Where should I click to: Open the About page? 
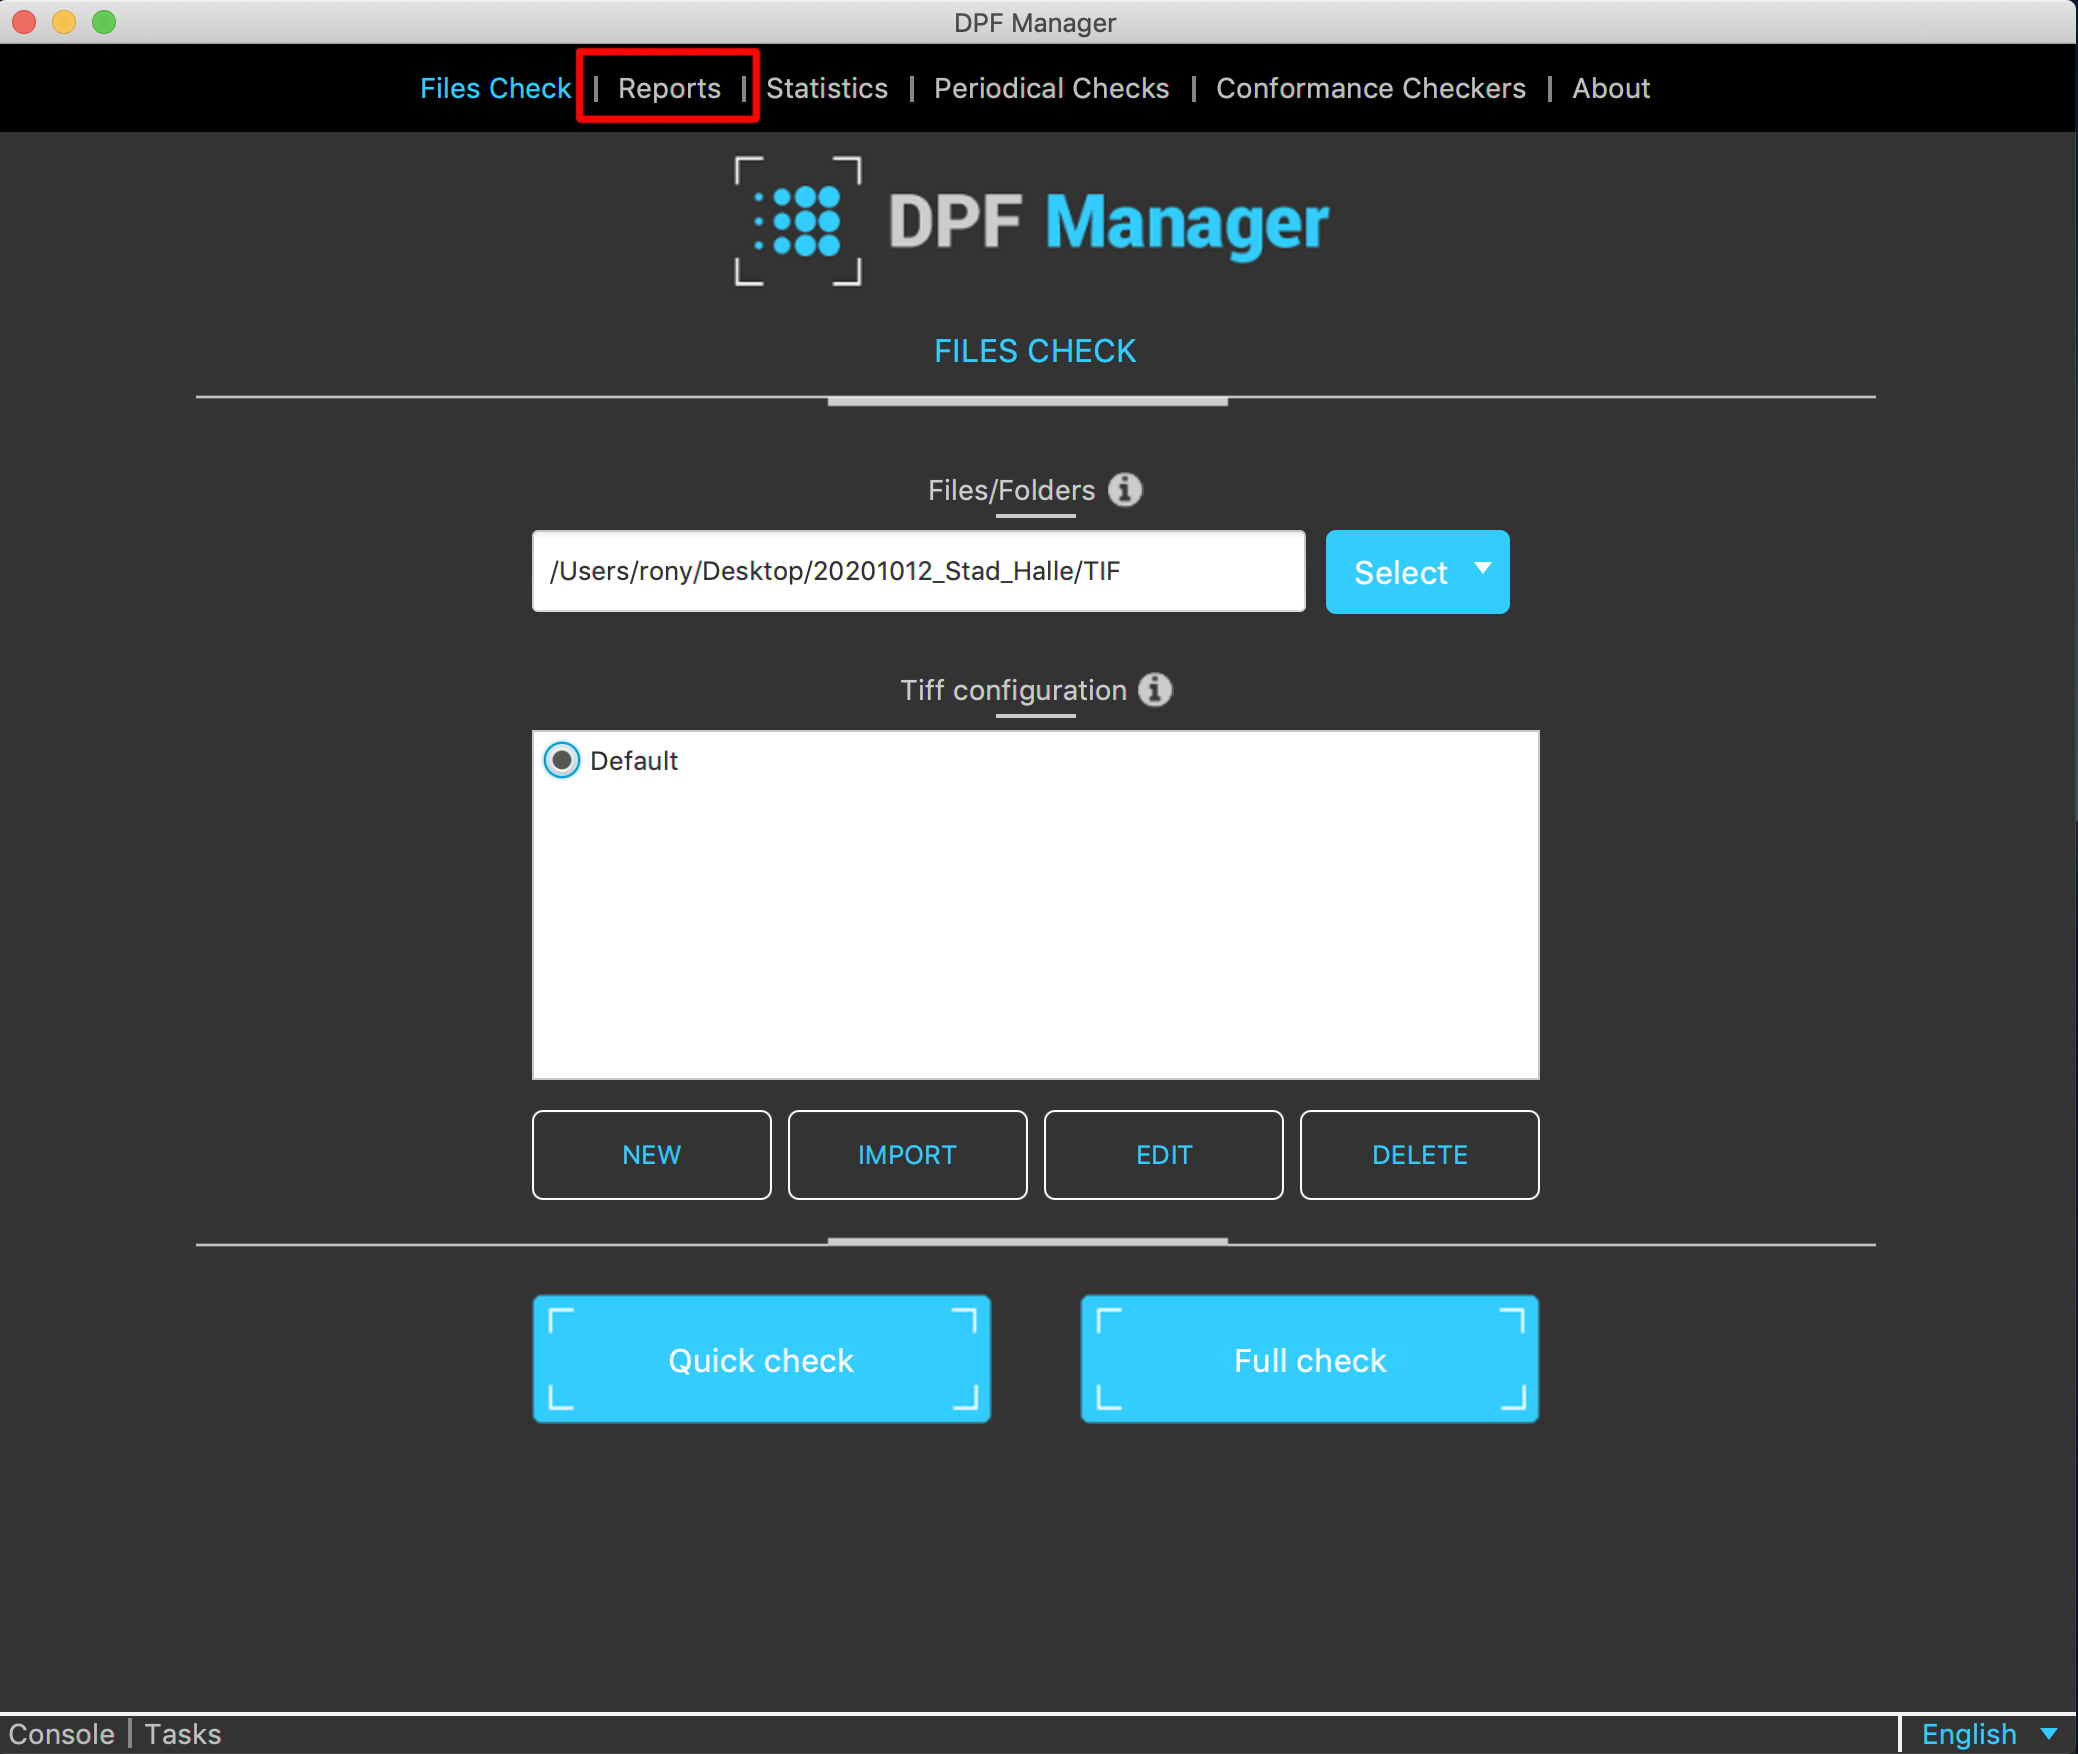click(1610, 88)
